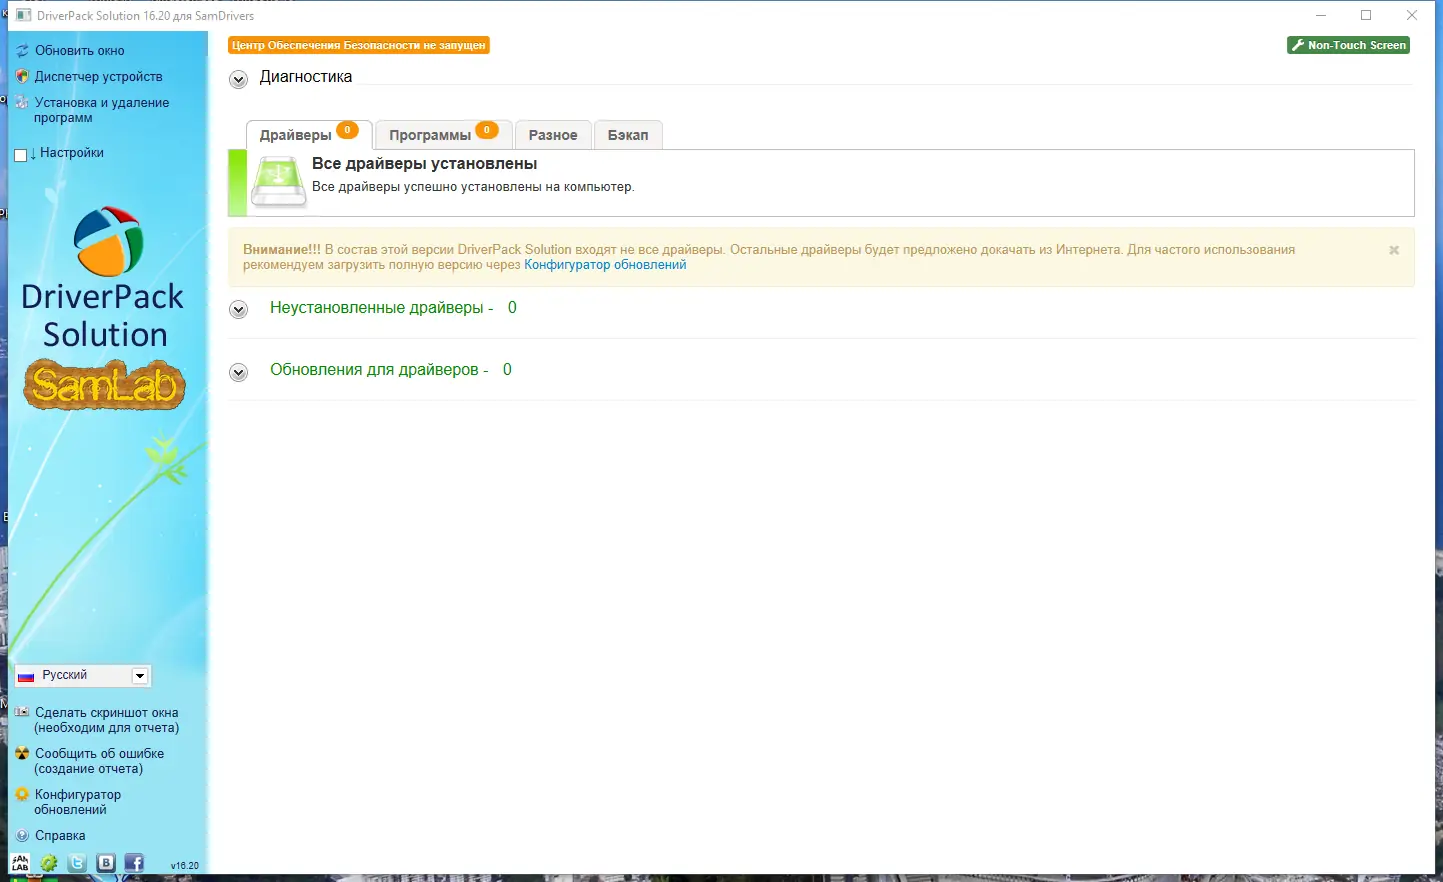Click the green gear icon in the bottom row
The image size is (1443, 882).
click(48, 863)
